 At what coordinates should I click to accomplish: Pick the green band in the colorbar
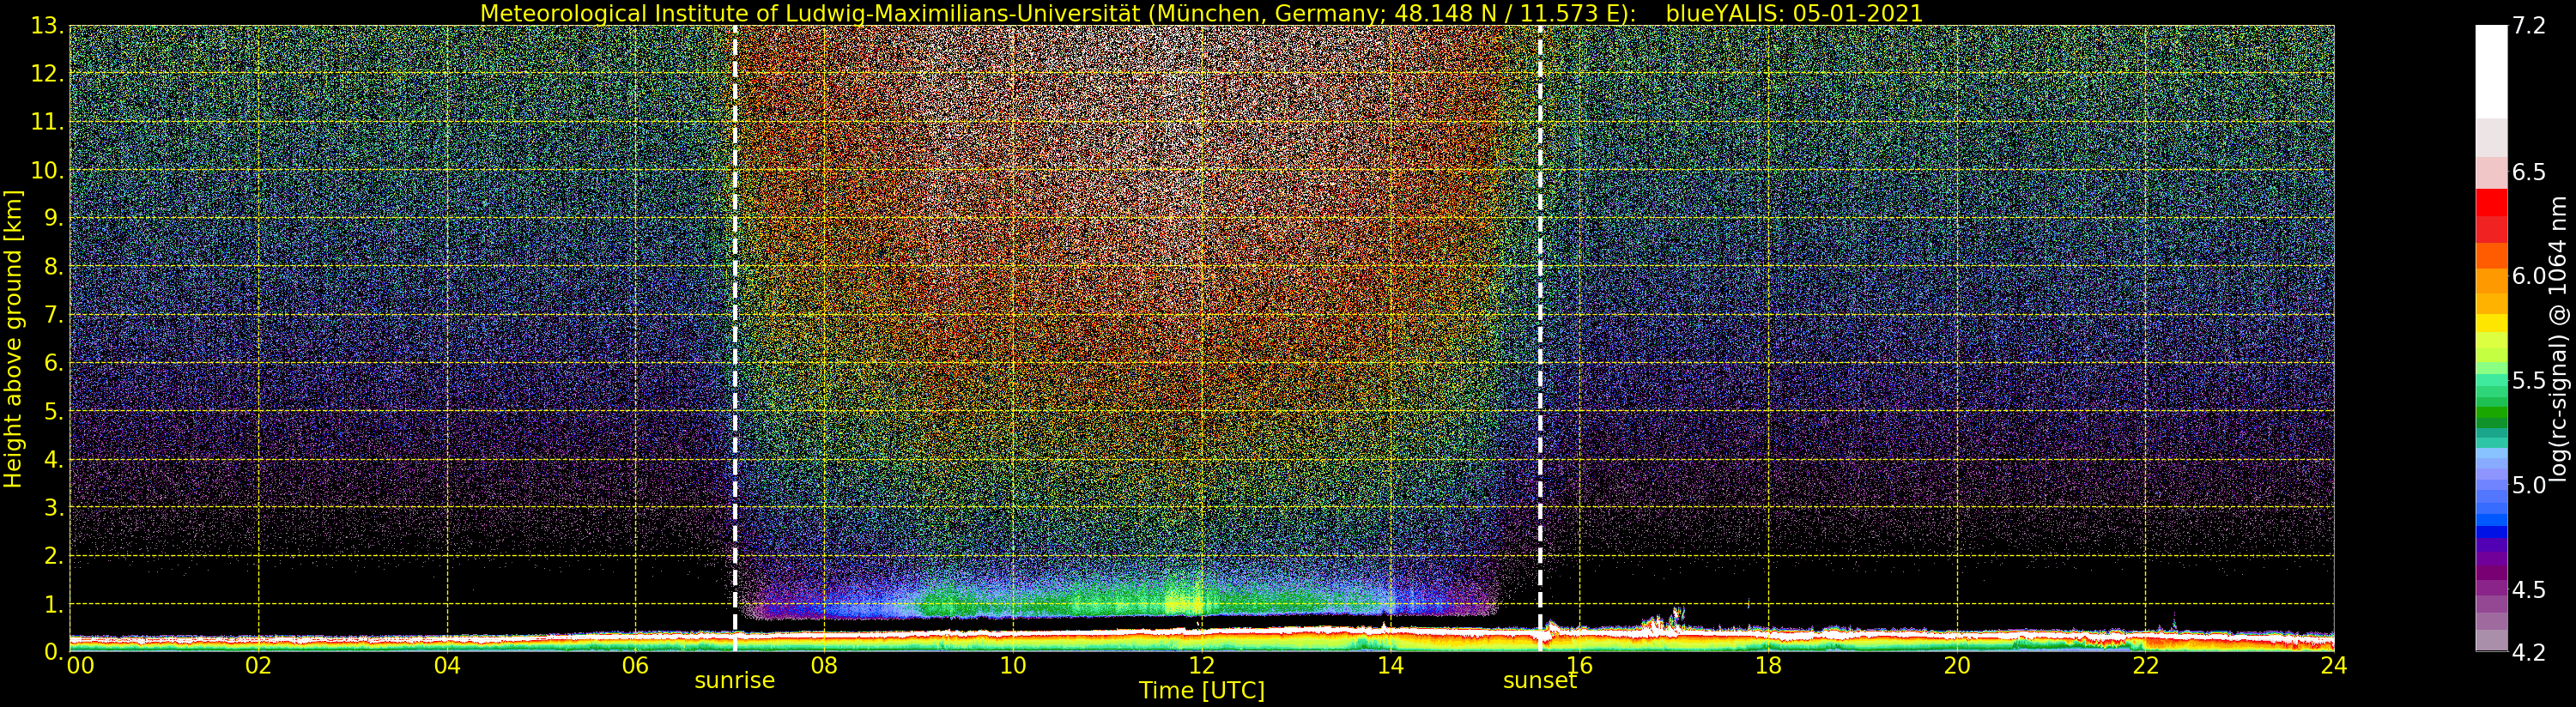click(x=2491, y=410)
